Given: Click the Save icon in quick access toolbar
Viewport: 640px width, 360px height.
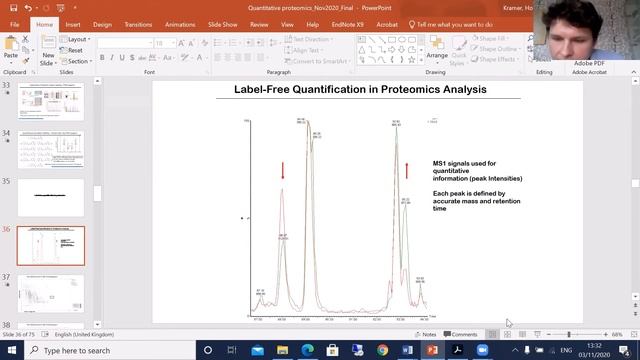Looking at the screenshot, I should 13,8.
